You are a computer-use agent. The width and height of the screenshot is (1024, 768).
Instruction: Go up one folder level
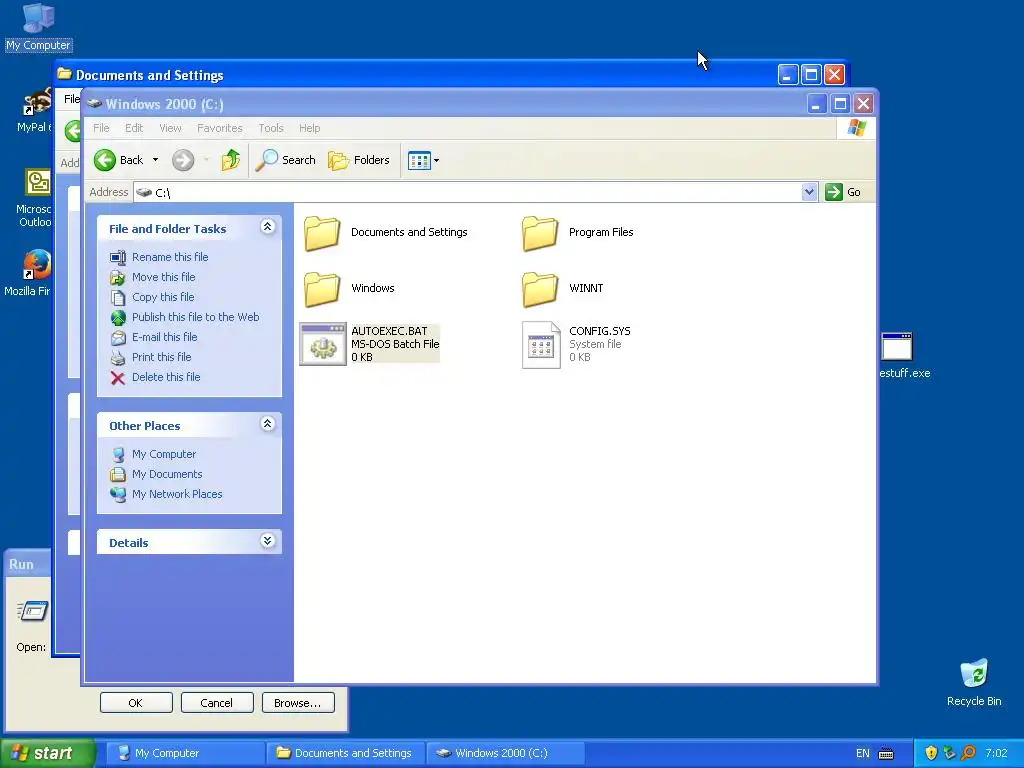[231, 160]
